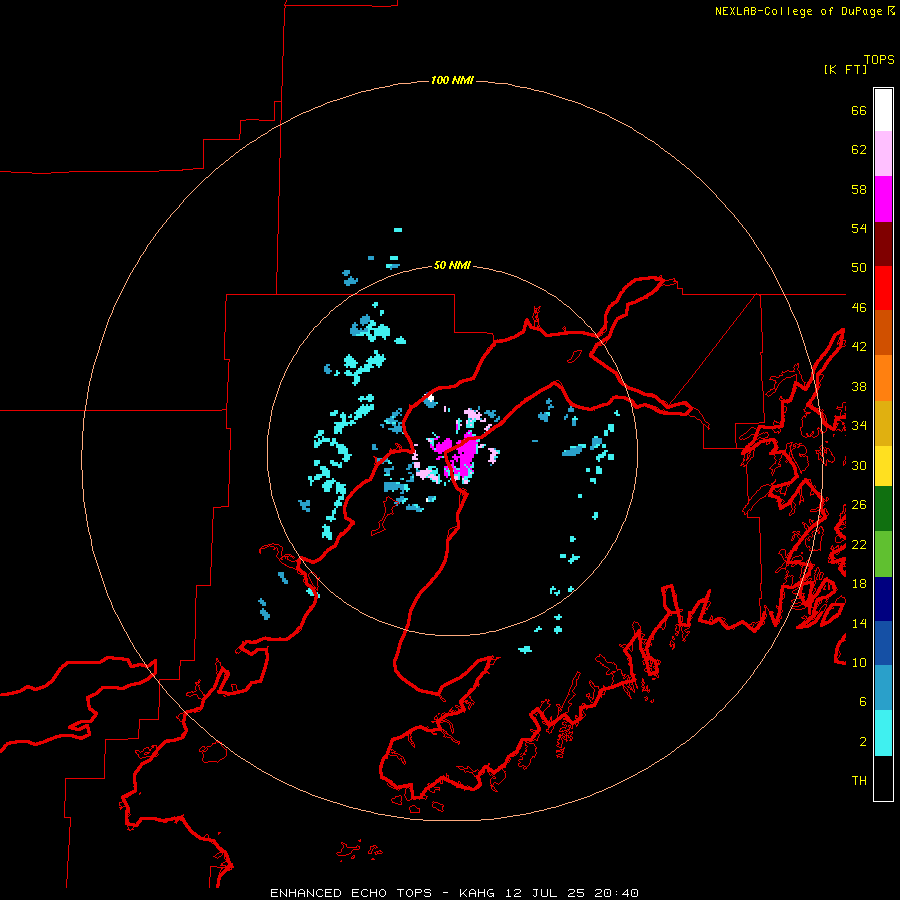The height and width of the screenshot is (900, 900).
Task: Click the 14 legend value label
Action: [859, 623]
